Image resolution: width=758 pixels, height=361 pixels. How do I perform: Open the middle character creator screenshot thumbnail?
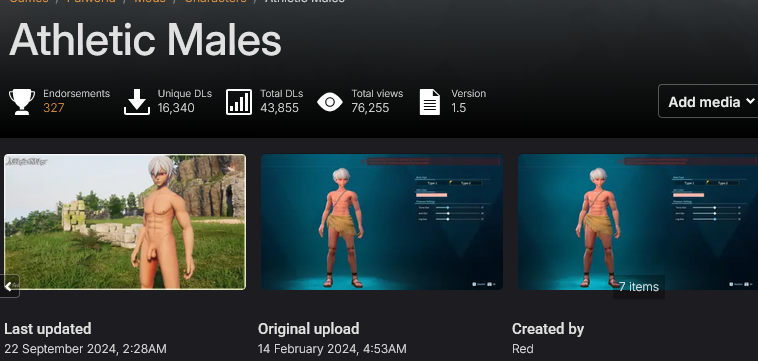(382, 222)
